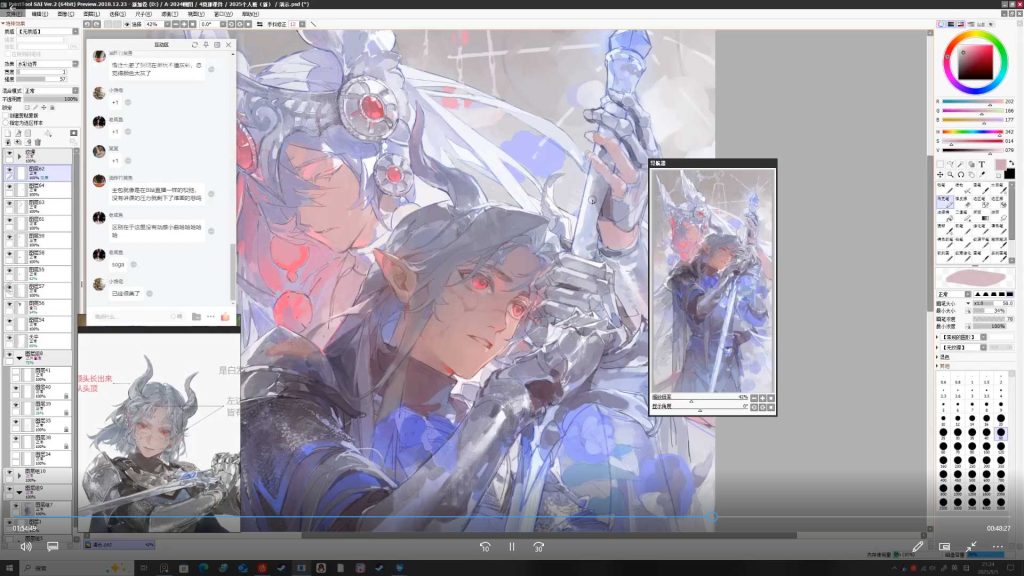Click the delete layer trash icon
The image size is (1024, 576).
(37, 142)
